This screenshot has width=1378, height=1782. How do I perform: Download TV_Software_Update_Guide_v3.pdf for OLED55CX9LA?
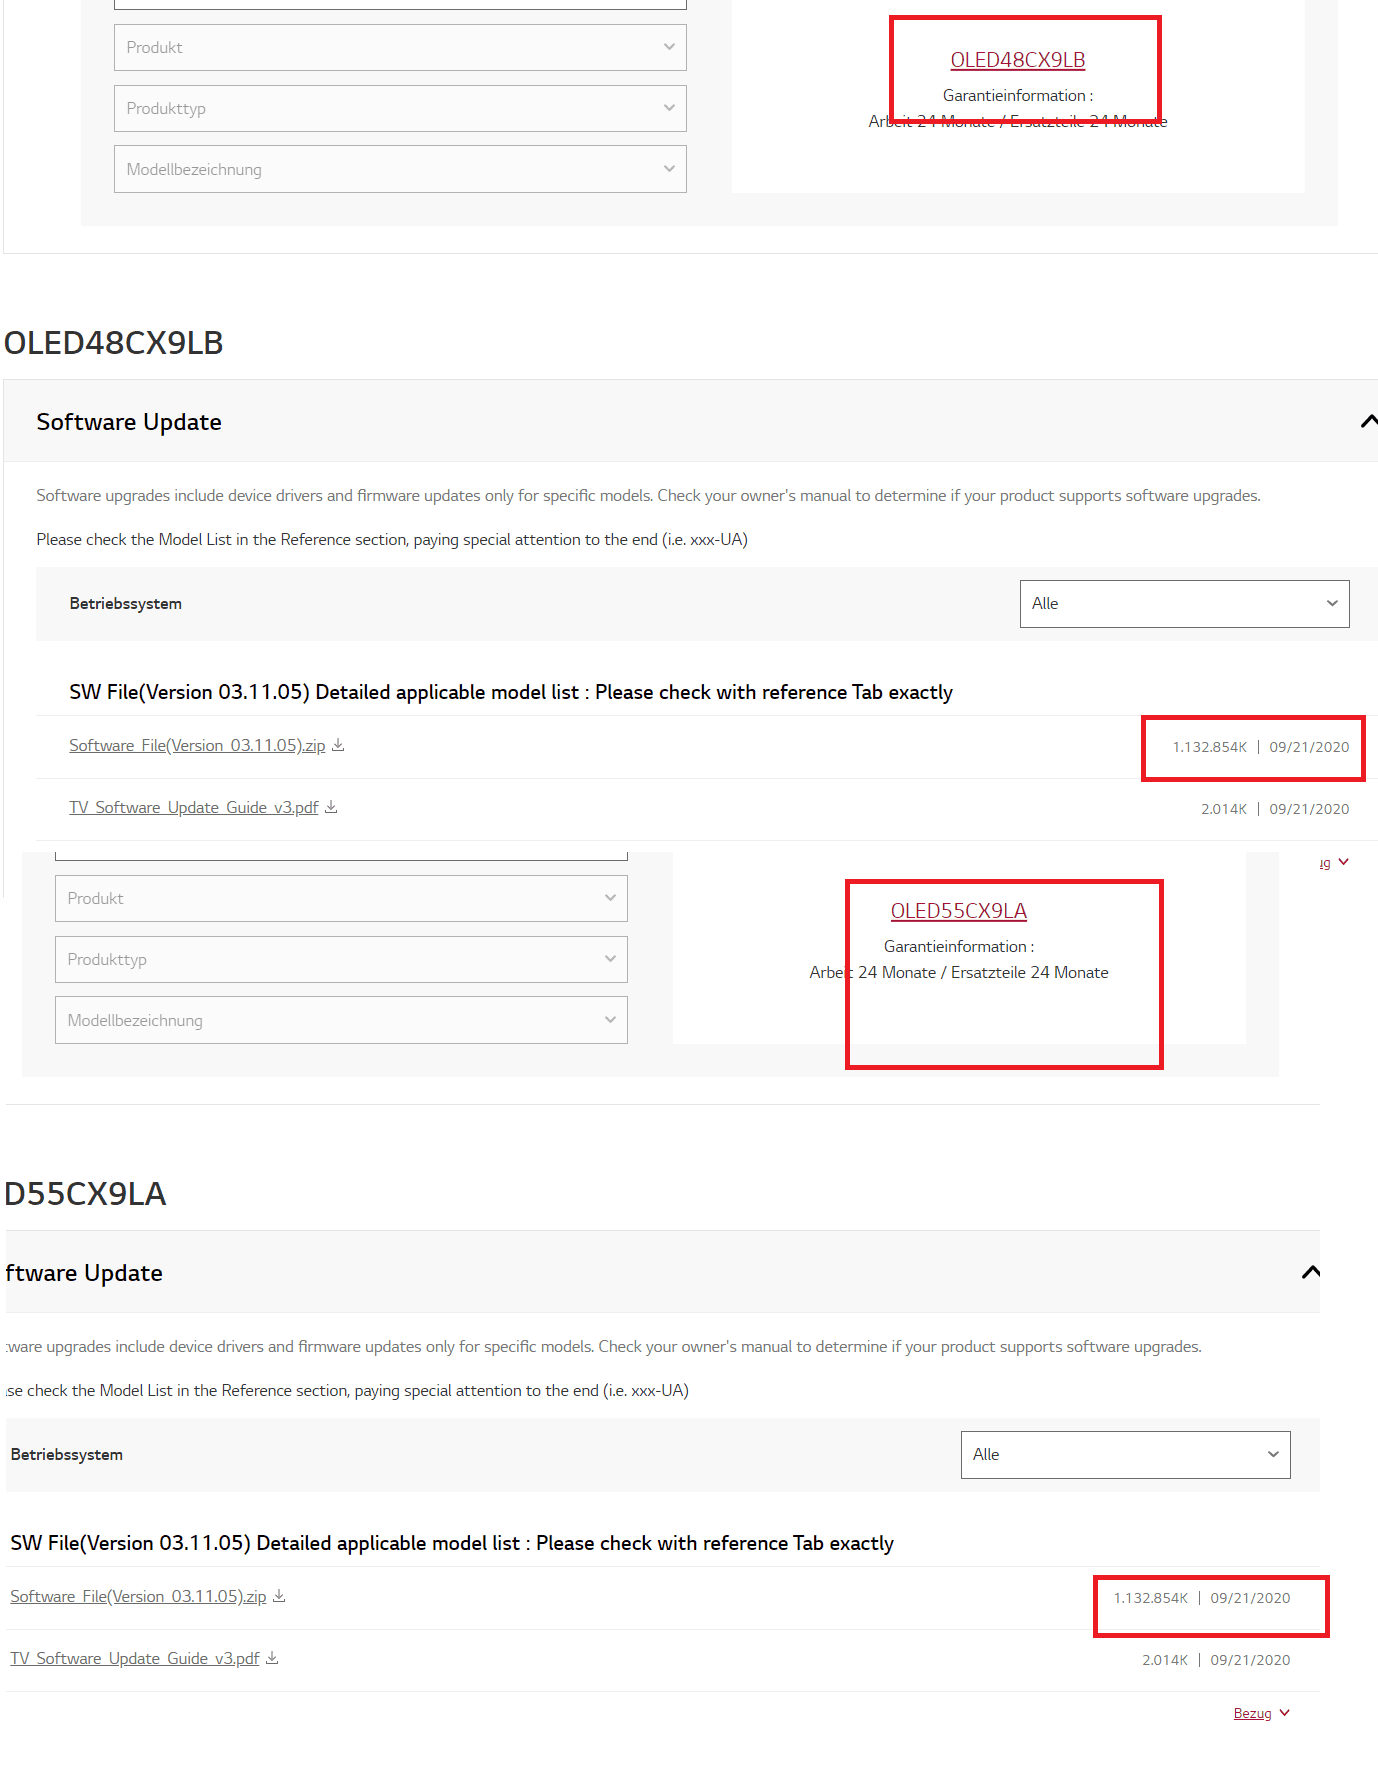pos(135,1659)
